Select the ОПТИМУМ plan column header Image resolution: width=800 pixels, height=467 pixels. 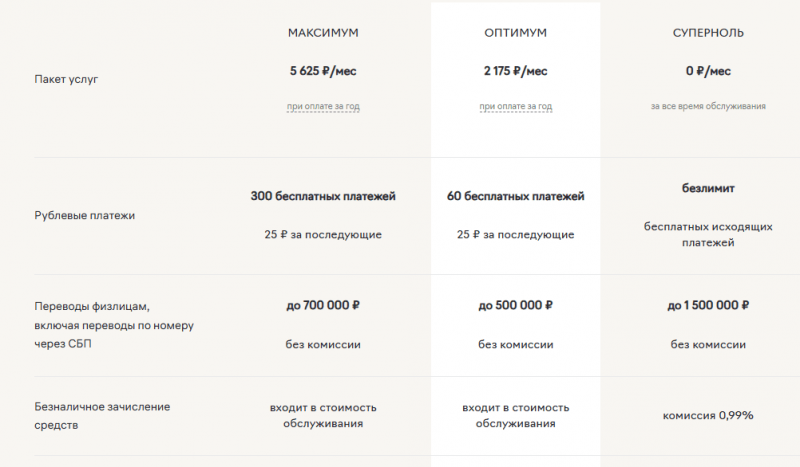point(515,33)
